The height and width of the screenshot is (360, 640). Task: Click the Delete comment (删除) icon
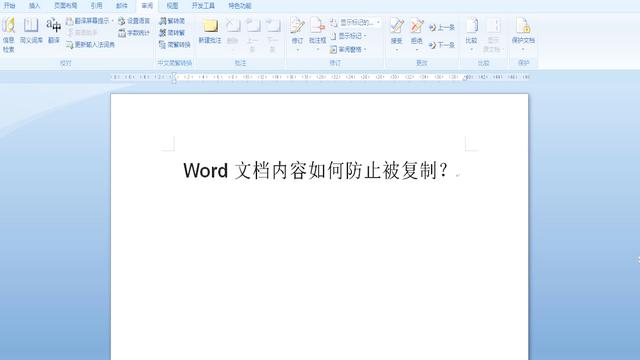point(233,26)
